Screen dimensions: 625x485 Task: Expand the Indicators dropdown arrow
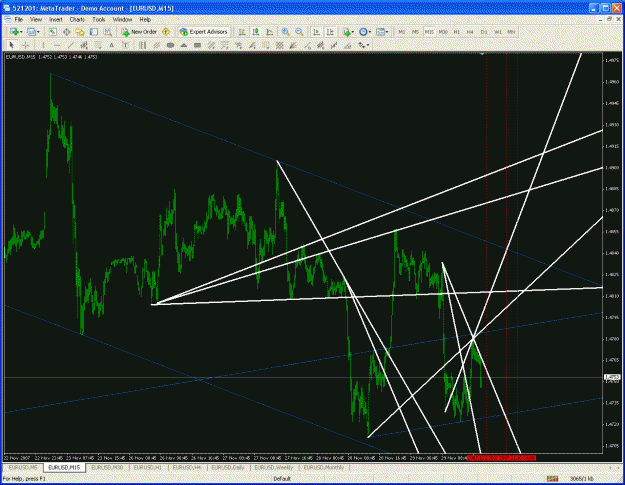(353, 32)
